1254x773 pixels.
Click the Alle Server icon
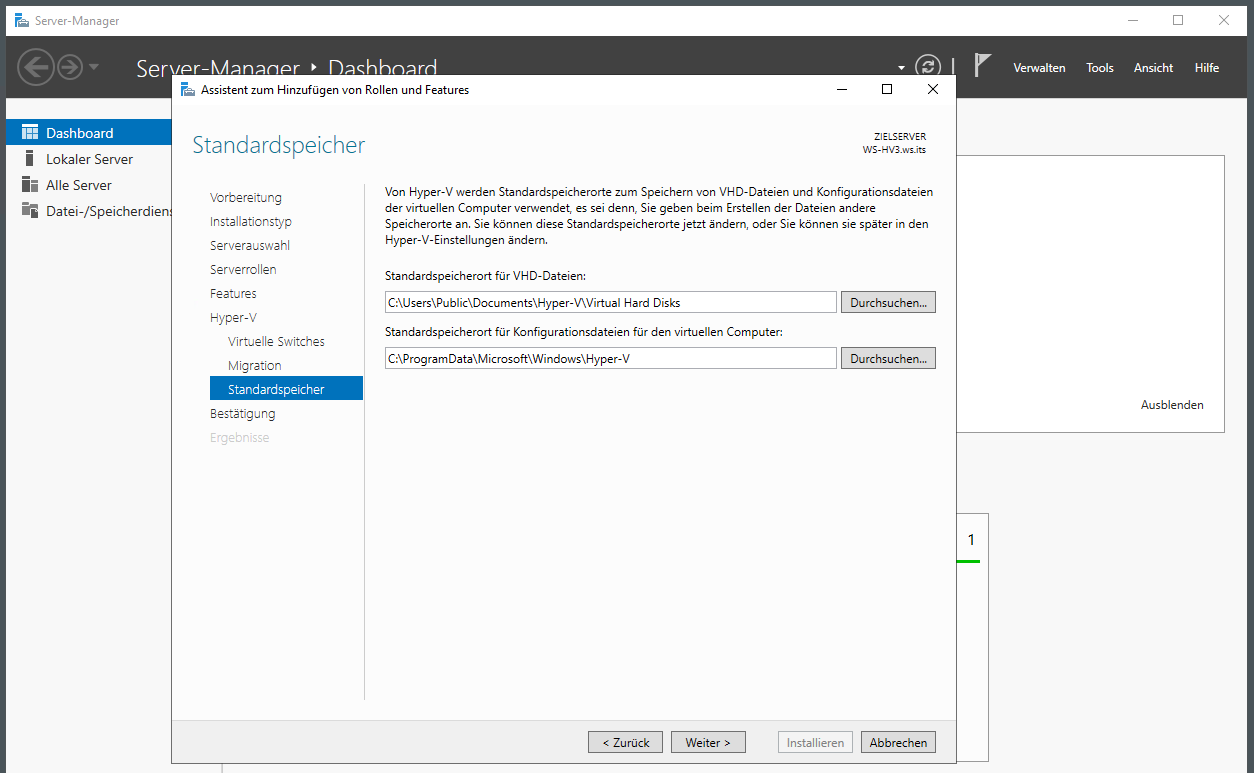pos(29,185)
